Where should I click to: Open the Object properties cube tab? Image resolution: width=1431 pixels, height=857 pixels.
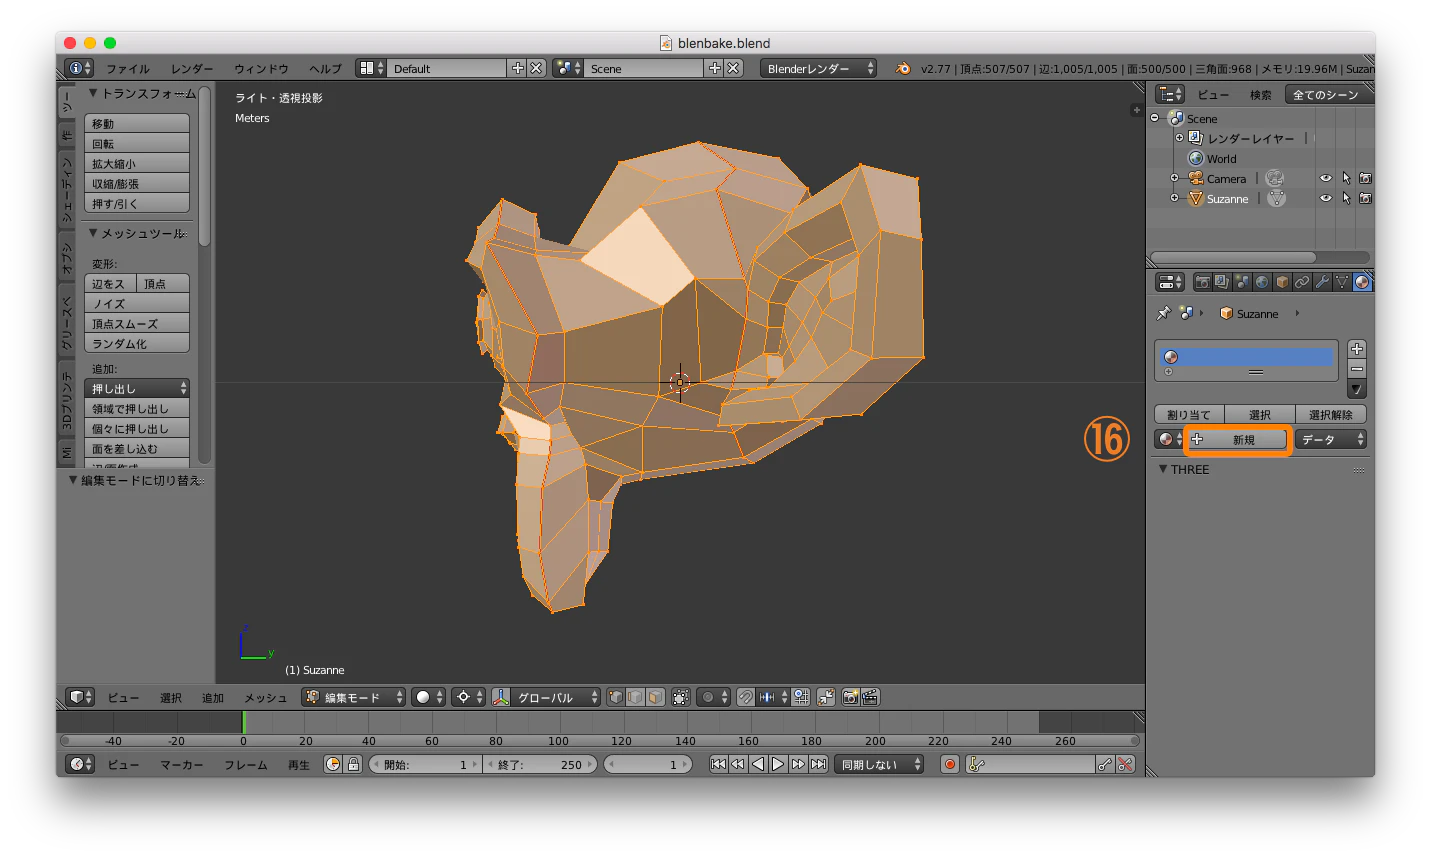coord(1282,283)
